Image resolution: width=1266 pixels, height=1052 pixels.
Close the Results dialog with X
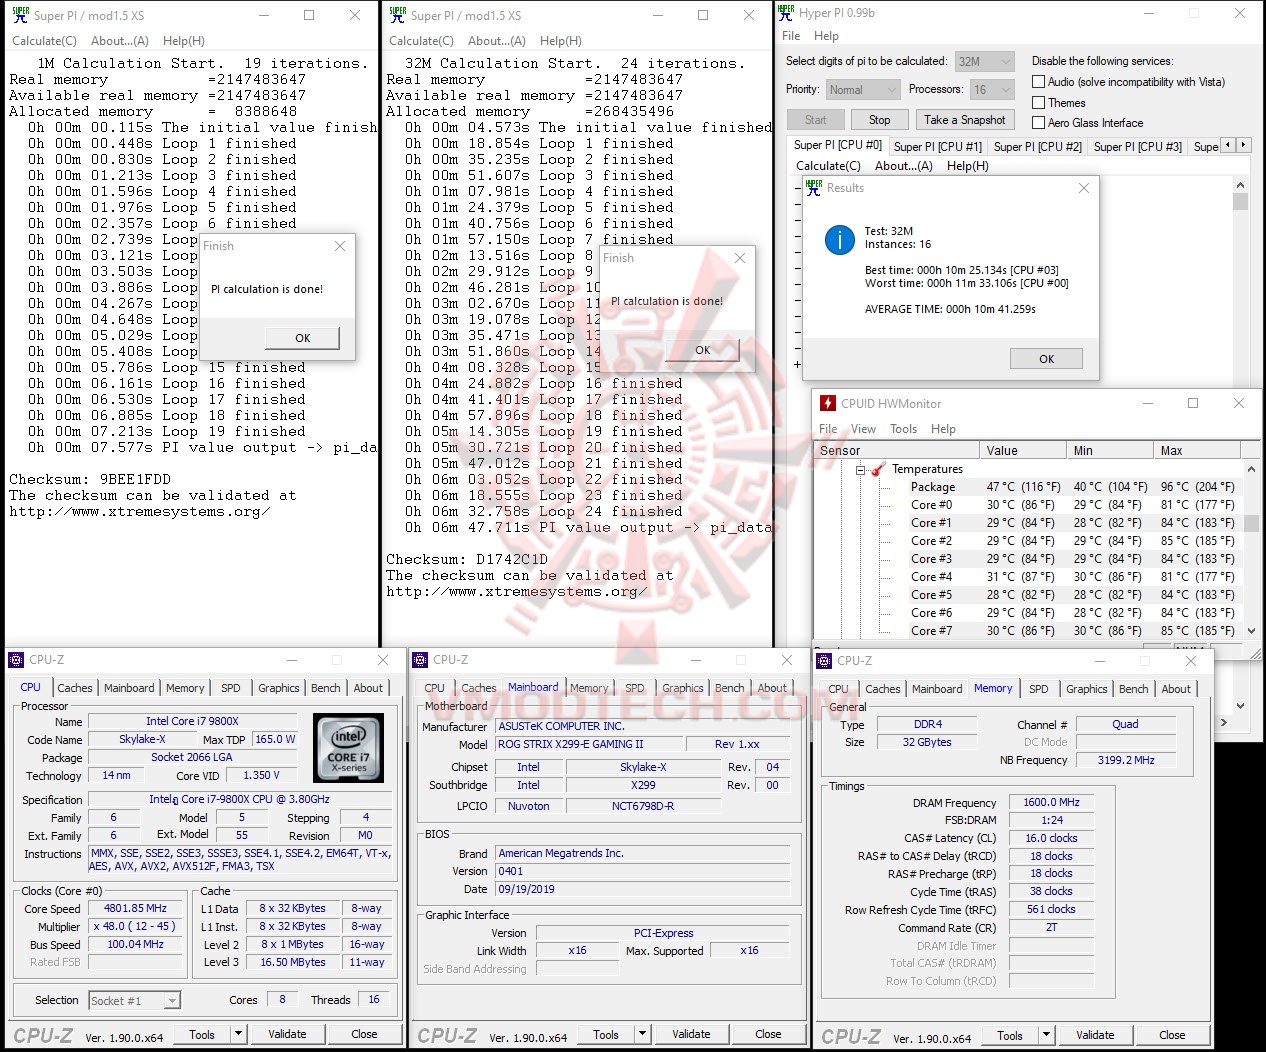pos(1083,188)
